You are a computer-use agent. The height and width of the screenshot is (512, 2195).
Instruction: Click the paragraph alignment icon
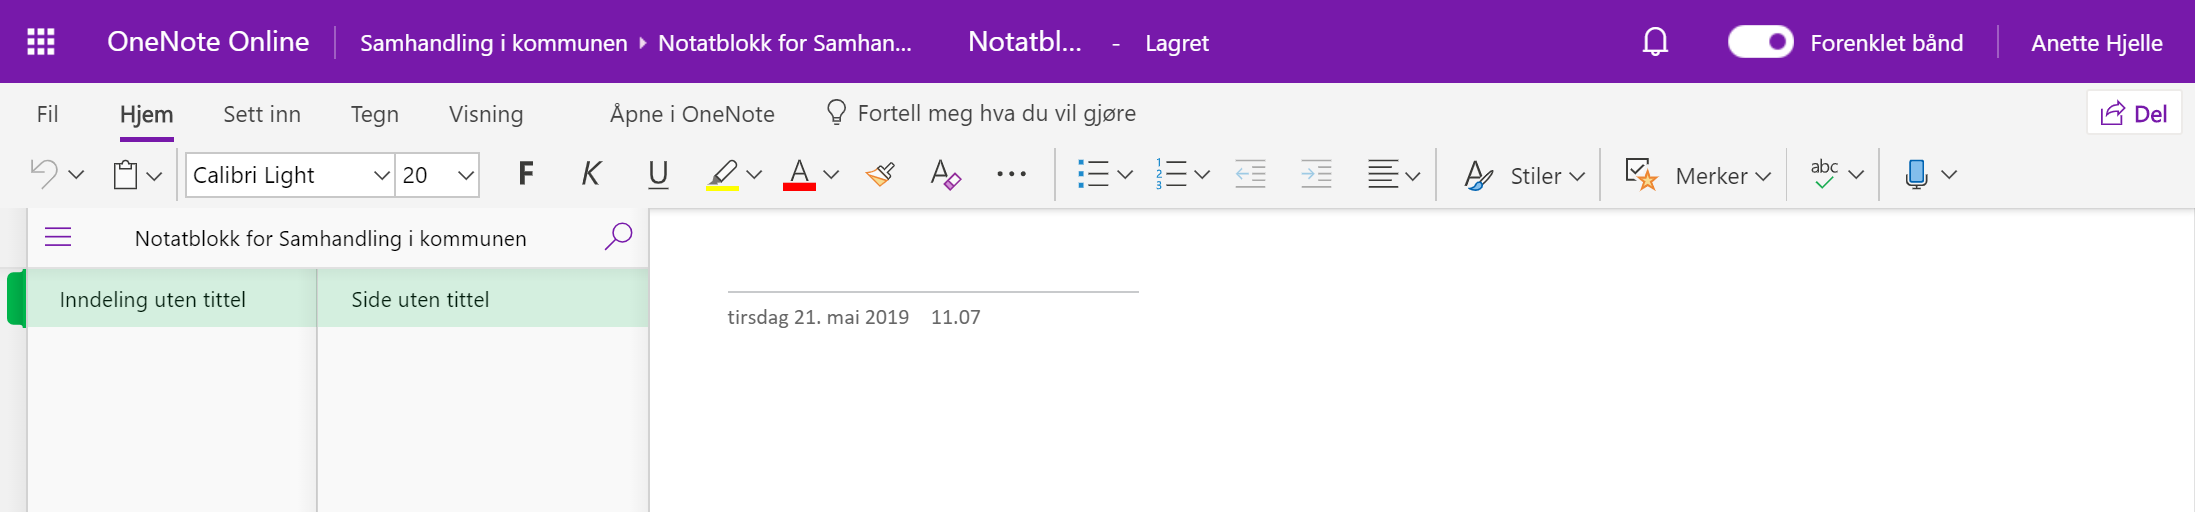[x=1383, y=174]
